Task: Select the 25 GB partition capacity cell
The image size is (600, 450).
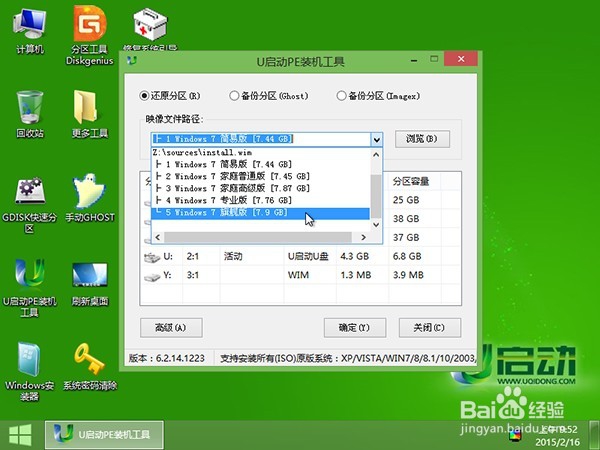Action: [406, 200]
